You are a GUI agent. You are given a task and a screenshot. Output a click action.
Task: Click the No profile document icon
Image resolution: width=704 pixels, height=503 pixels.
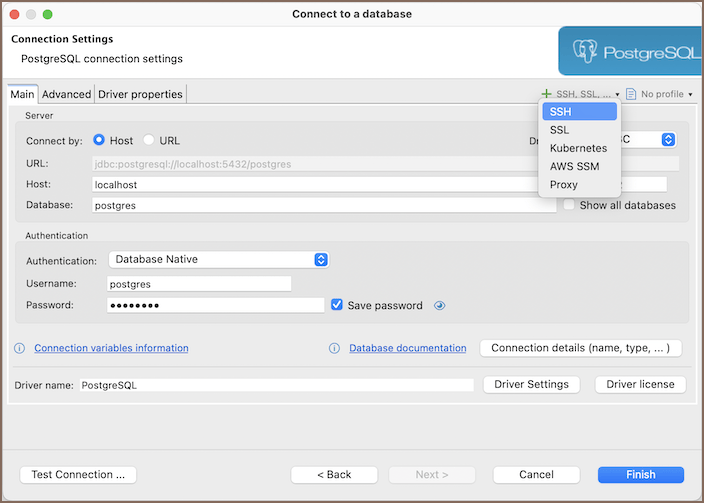pyautogui.click(x=631, y=94)
